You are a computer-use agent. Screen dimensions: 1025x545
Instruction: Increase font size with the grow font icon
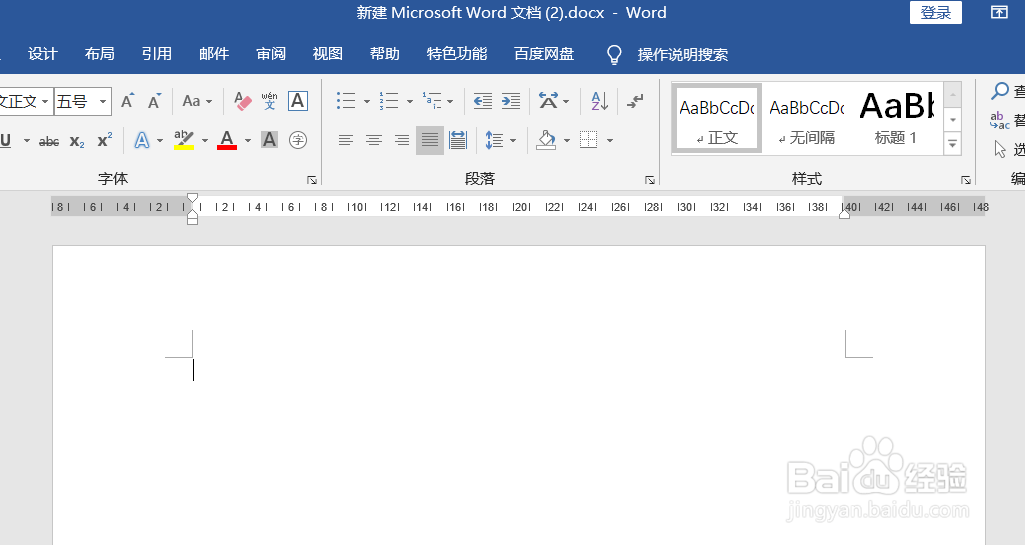click(127, 101)
